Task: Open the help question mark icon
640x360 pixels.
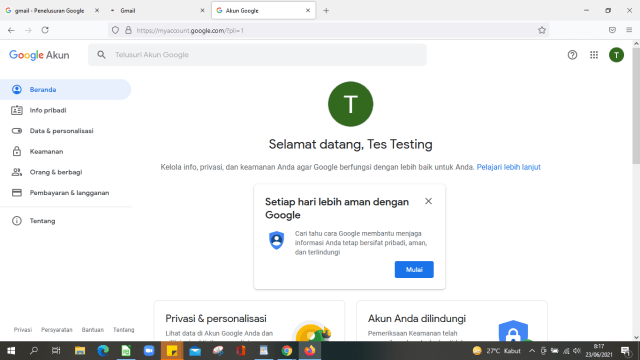Action: [x=572, y=55]
